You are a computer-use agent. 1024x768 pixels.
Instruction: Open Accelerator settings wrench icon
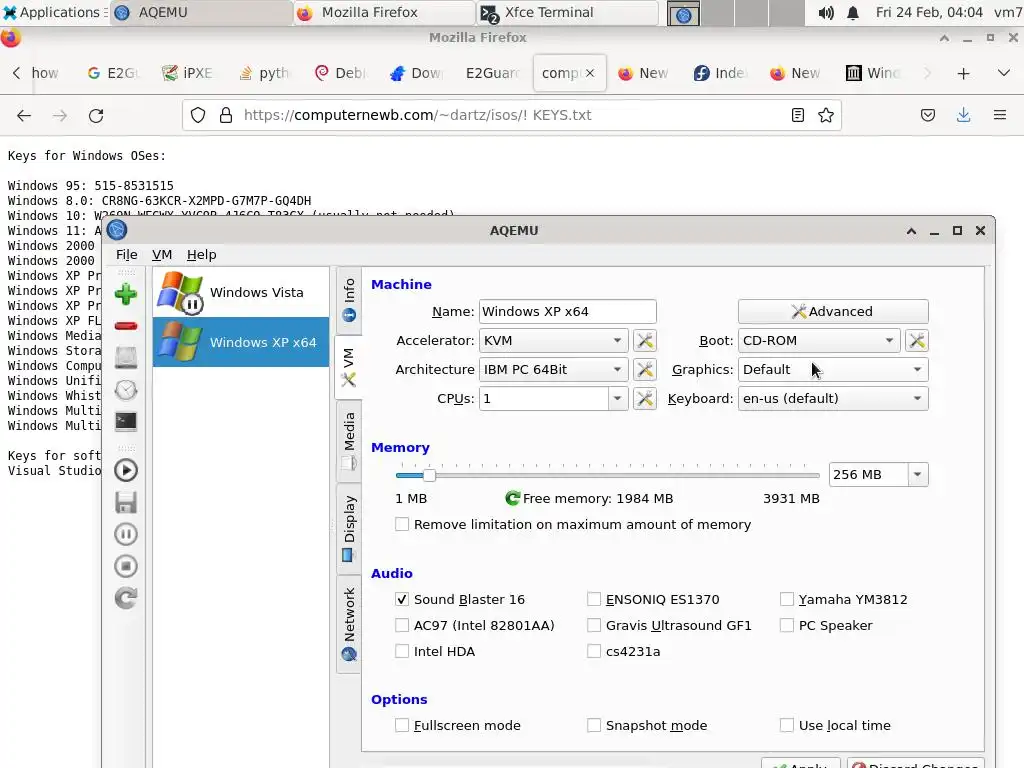[x=645, y=340]
